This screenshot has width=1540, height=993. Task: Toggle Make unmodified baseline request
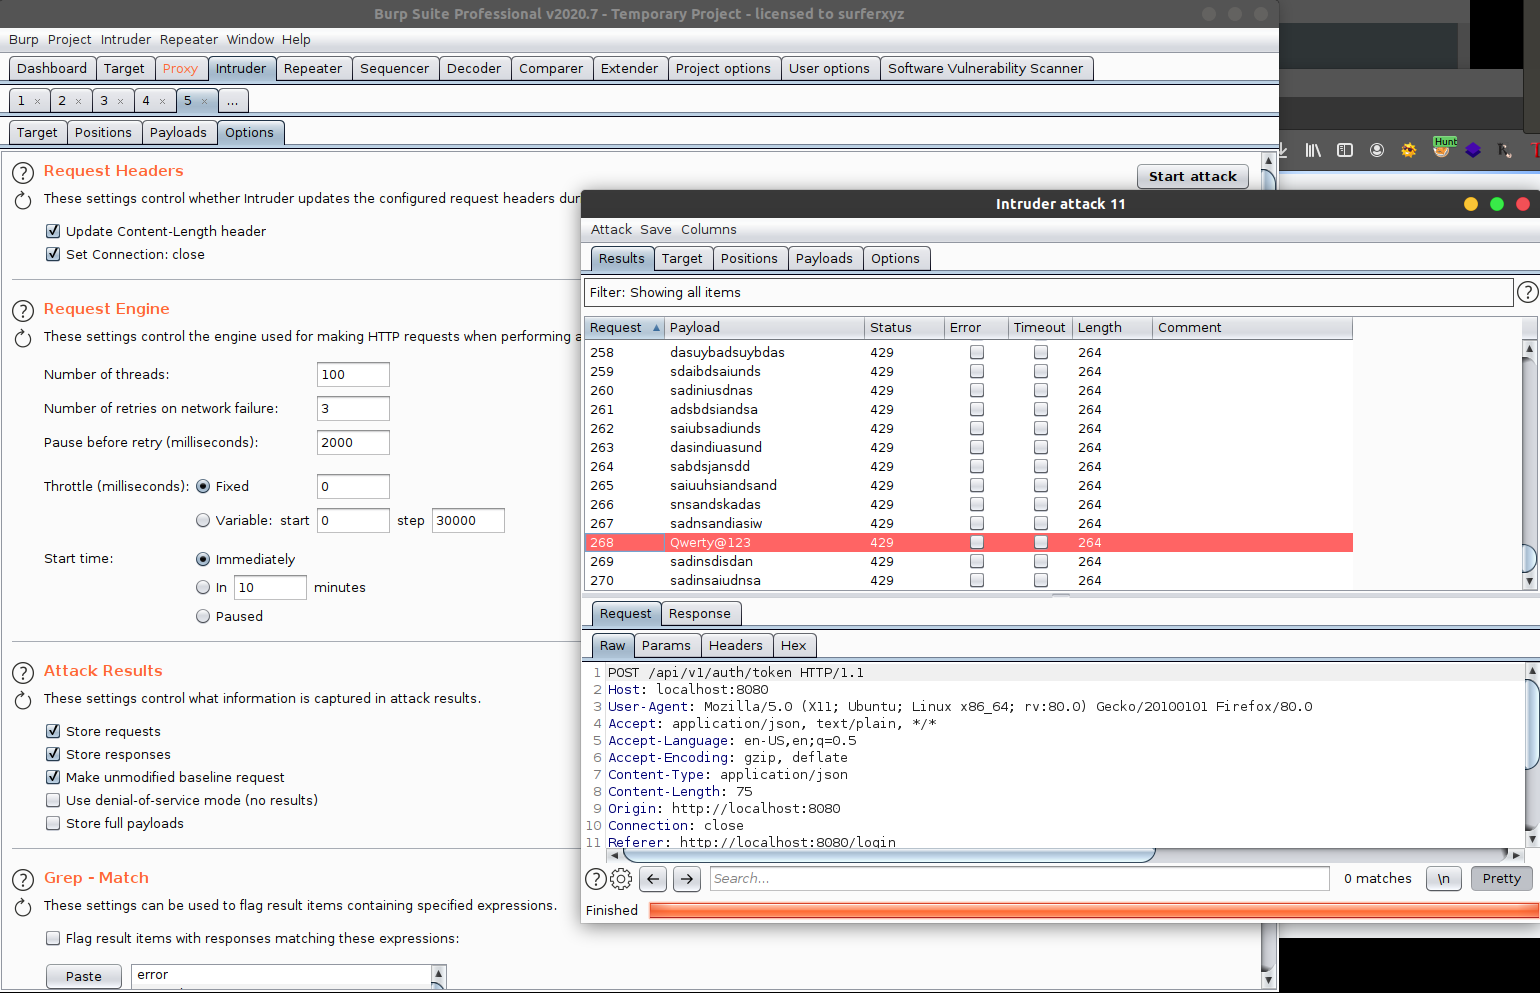click(x=53, y=777)
